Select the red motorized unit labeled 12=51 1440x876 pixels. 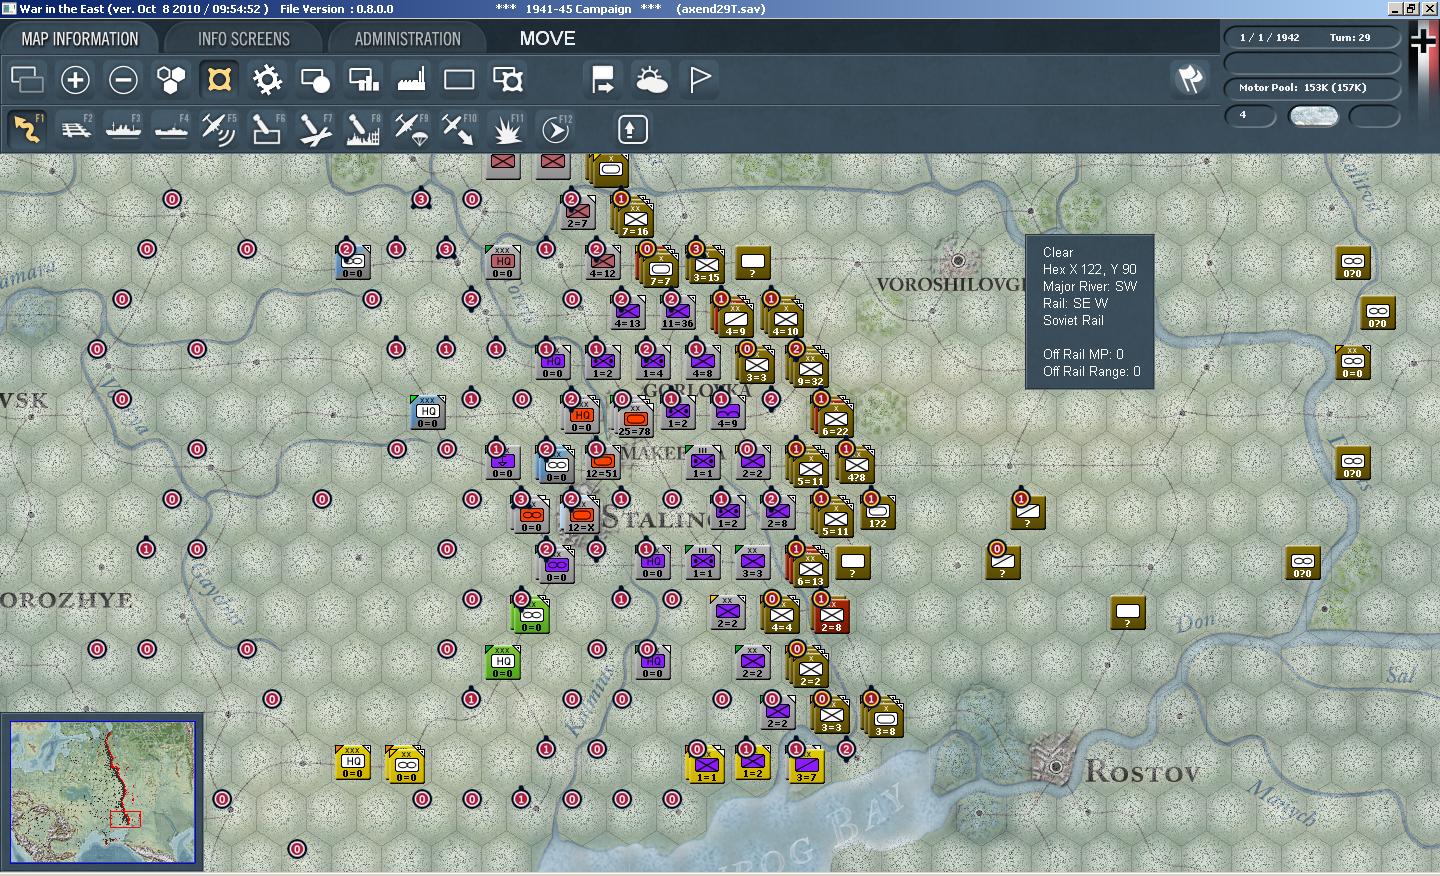(x=602, y=461)
